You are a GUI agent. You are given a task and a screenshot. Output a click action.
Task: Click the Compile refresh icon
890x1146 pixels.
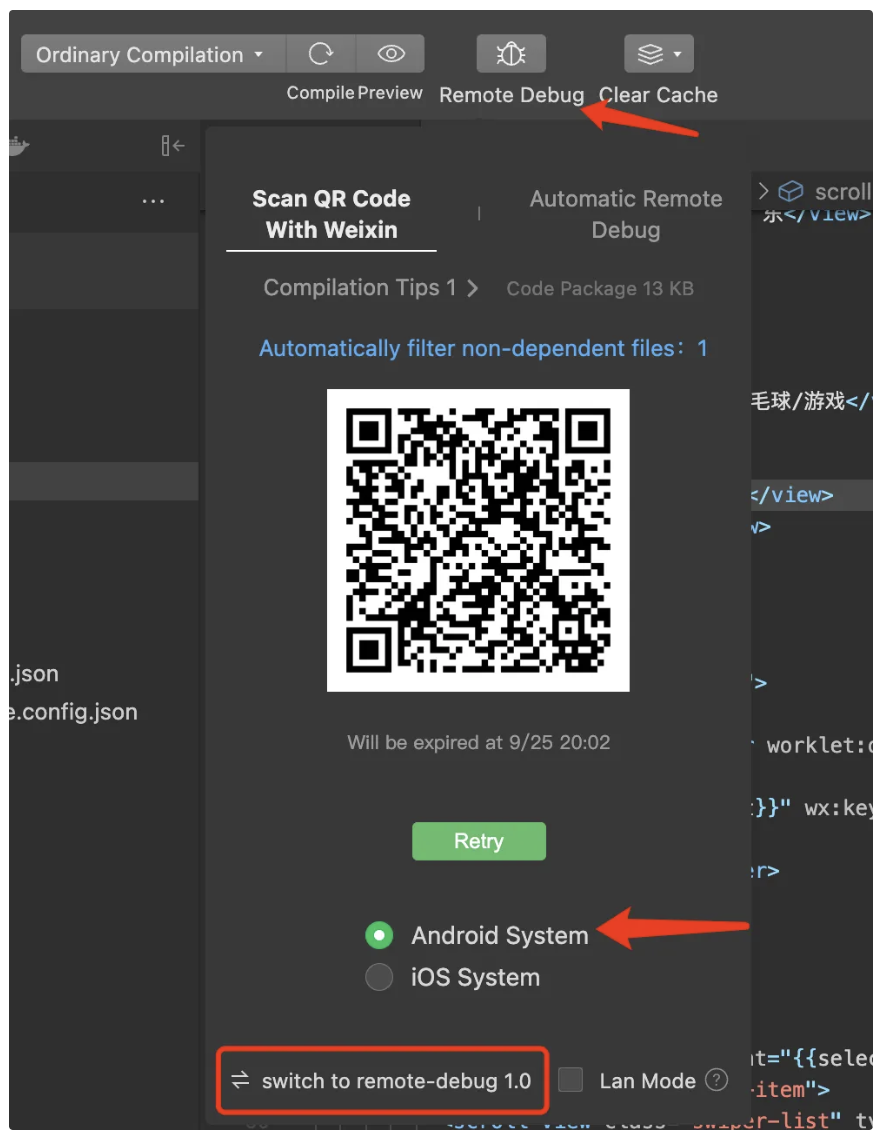click(321, 54)
